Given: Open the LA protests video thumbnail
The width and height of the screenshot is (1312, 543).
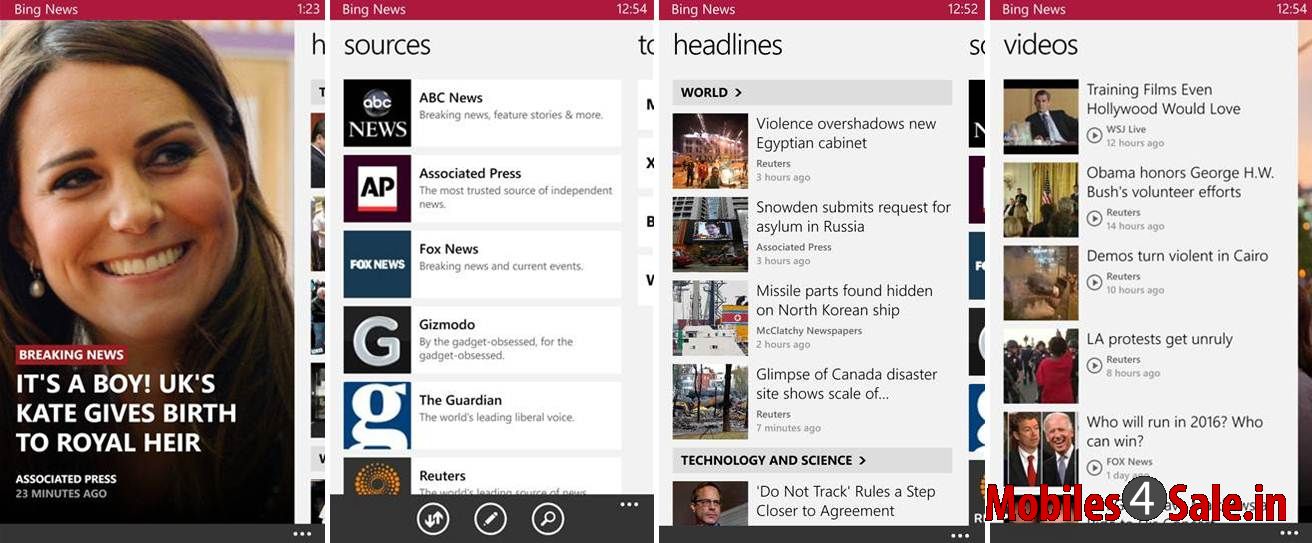Looking at the screenshot, I should tap(1041, 367).
